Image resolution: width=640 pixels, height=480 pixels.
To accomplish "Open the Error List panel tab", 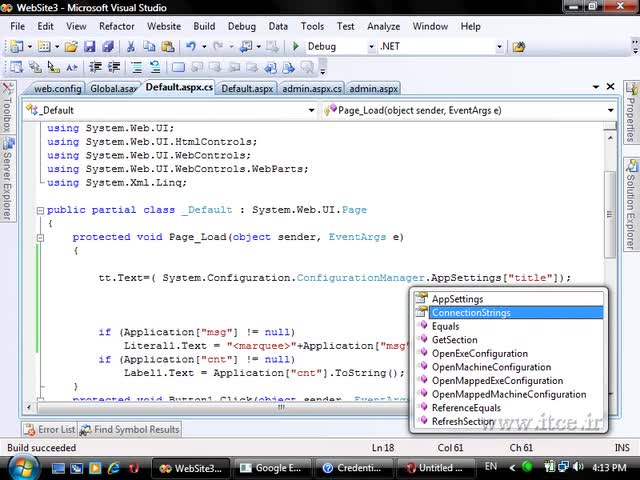I will [48, 430].
